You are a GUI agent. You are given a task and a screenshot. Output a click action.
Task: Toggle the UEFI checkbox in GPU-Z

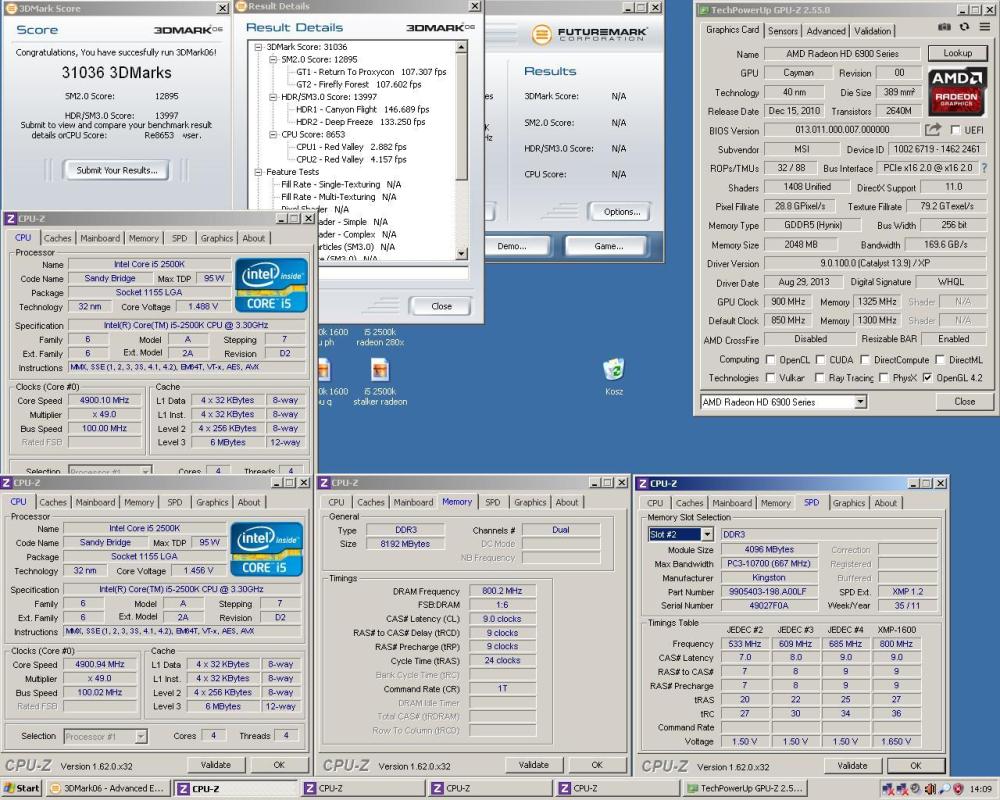click(x=955, y=130)
